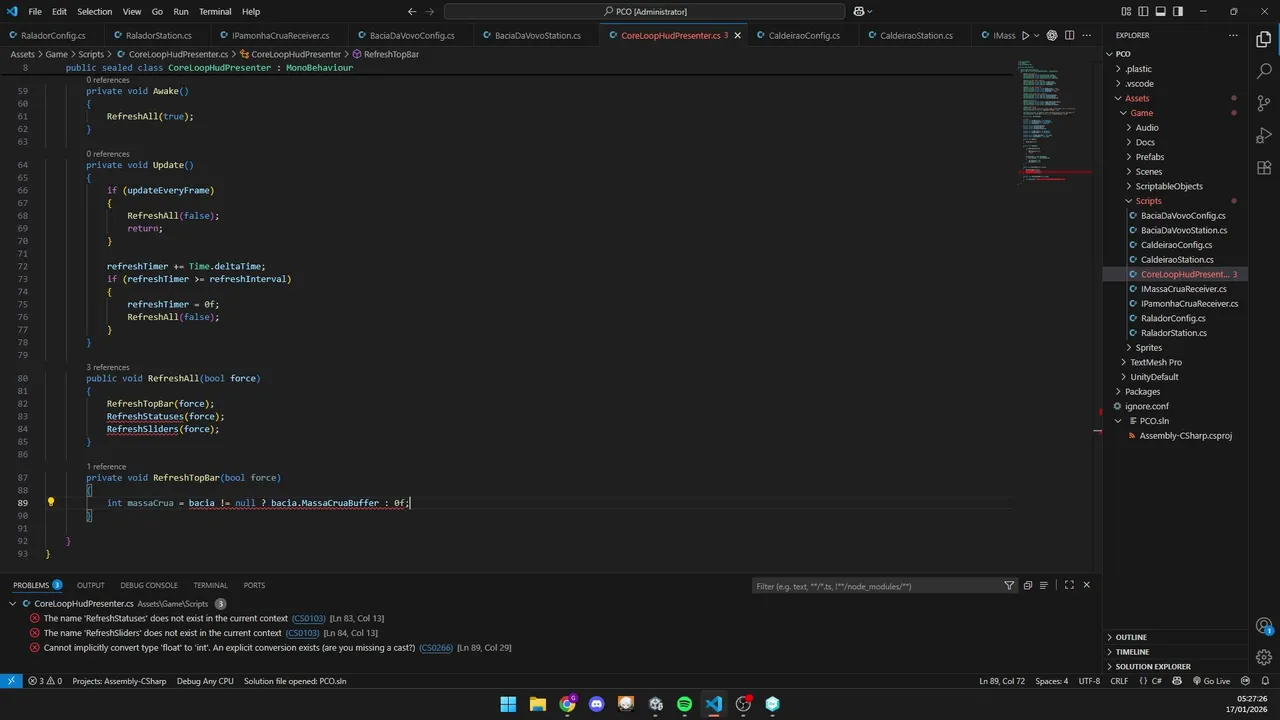Viewport: 1280px width, 720px height.
Task: Click the lightbulb quick fix on line 89
Action: coord(51,502)
